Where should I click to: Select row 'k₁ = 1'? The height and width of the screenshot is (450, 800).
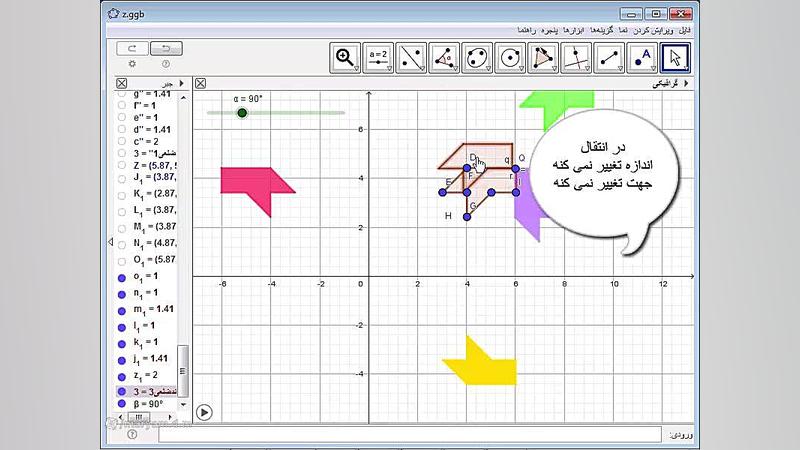(x=147, y=342)
